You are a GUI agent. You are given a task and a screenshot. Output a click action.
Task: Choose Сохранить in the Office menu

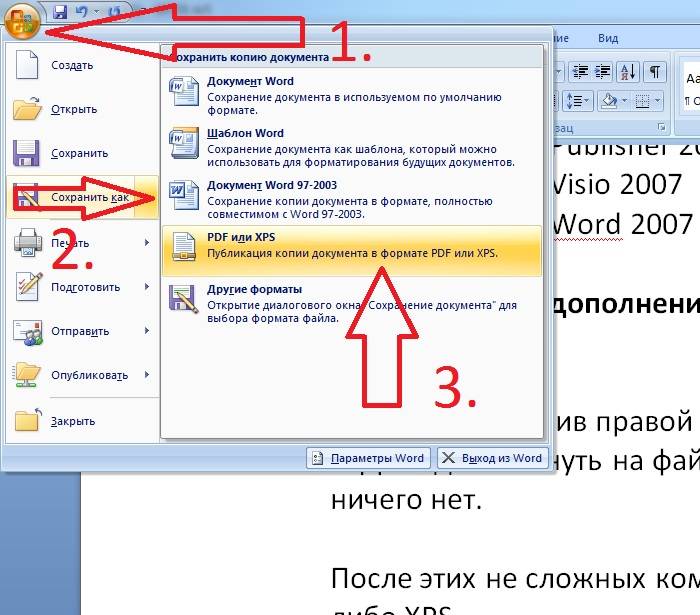tap(83, 153)
